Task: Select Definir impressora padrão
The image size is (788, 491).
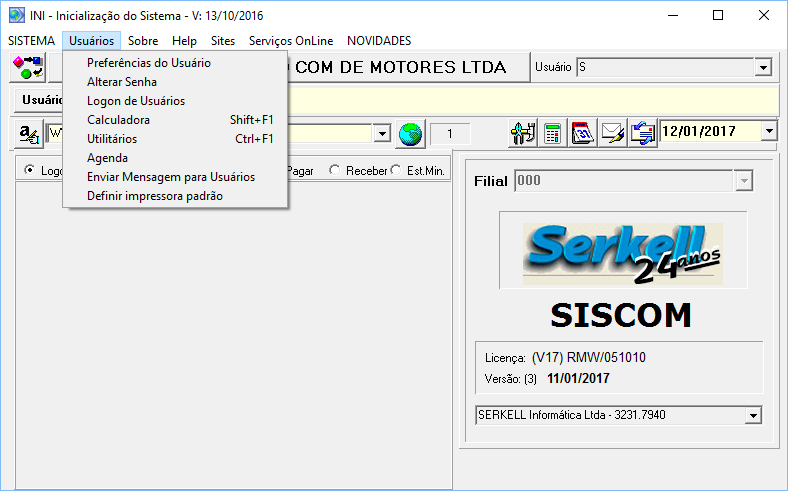Action: point(175,196)
